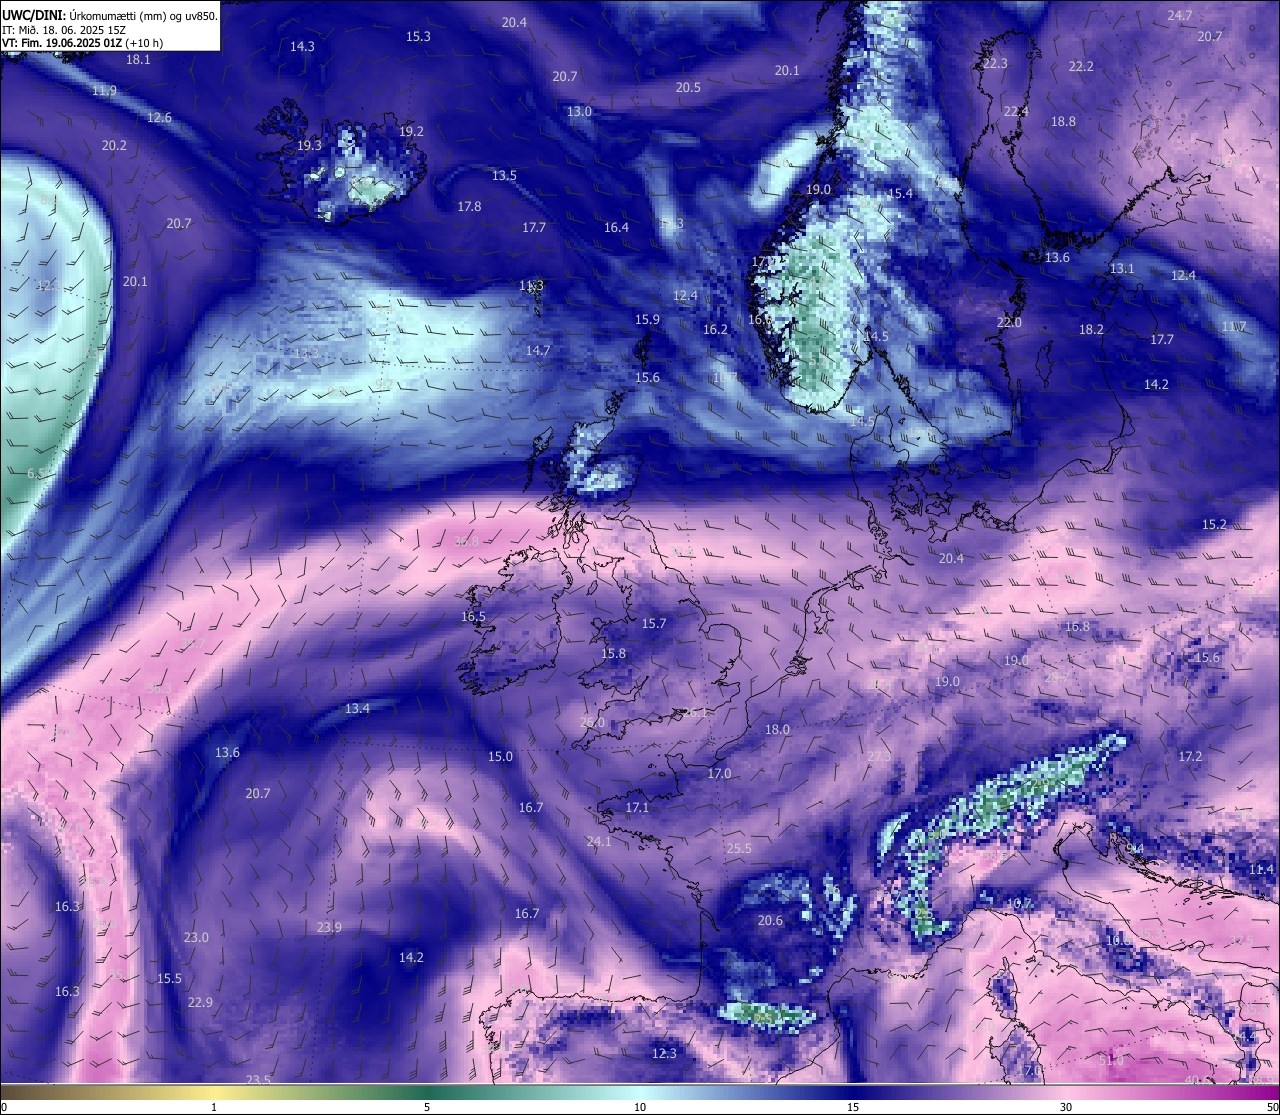Click the value 12.6 on the map
This screenshot has height=1115, width=1280.
click(x=159, y=118)
